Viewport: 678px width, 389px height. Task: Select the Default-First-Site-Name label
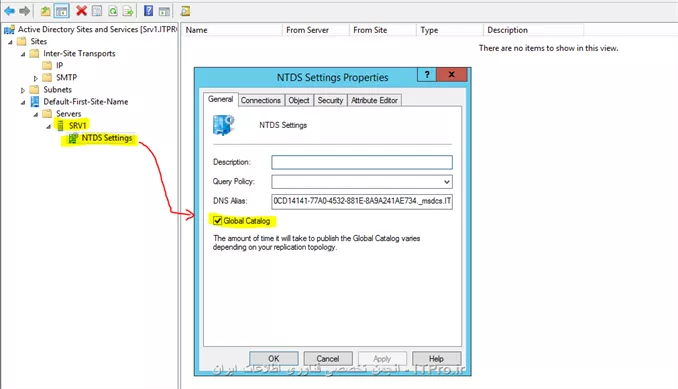click(86, 102)
